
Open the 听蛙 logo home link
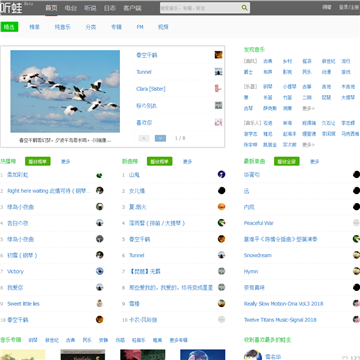tap(11, 8)
